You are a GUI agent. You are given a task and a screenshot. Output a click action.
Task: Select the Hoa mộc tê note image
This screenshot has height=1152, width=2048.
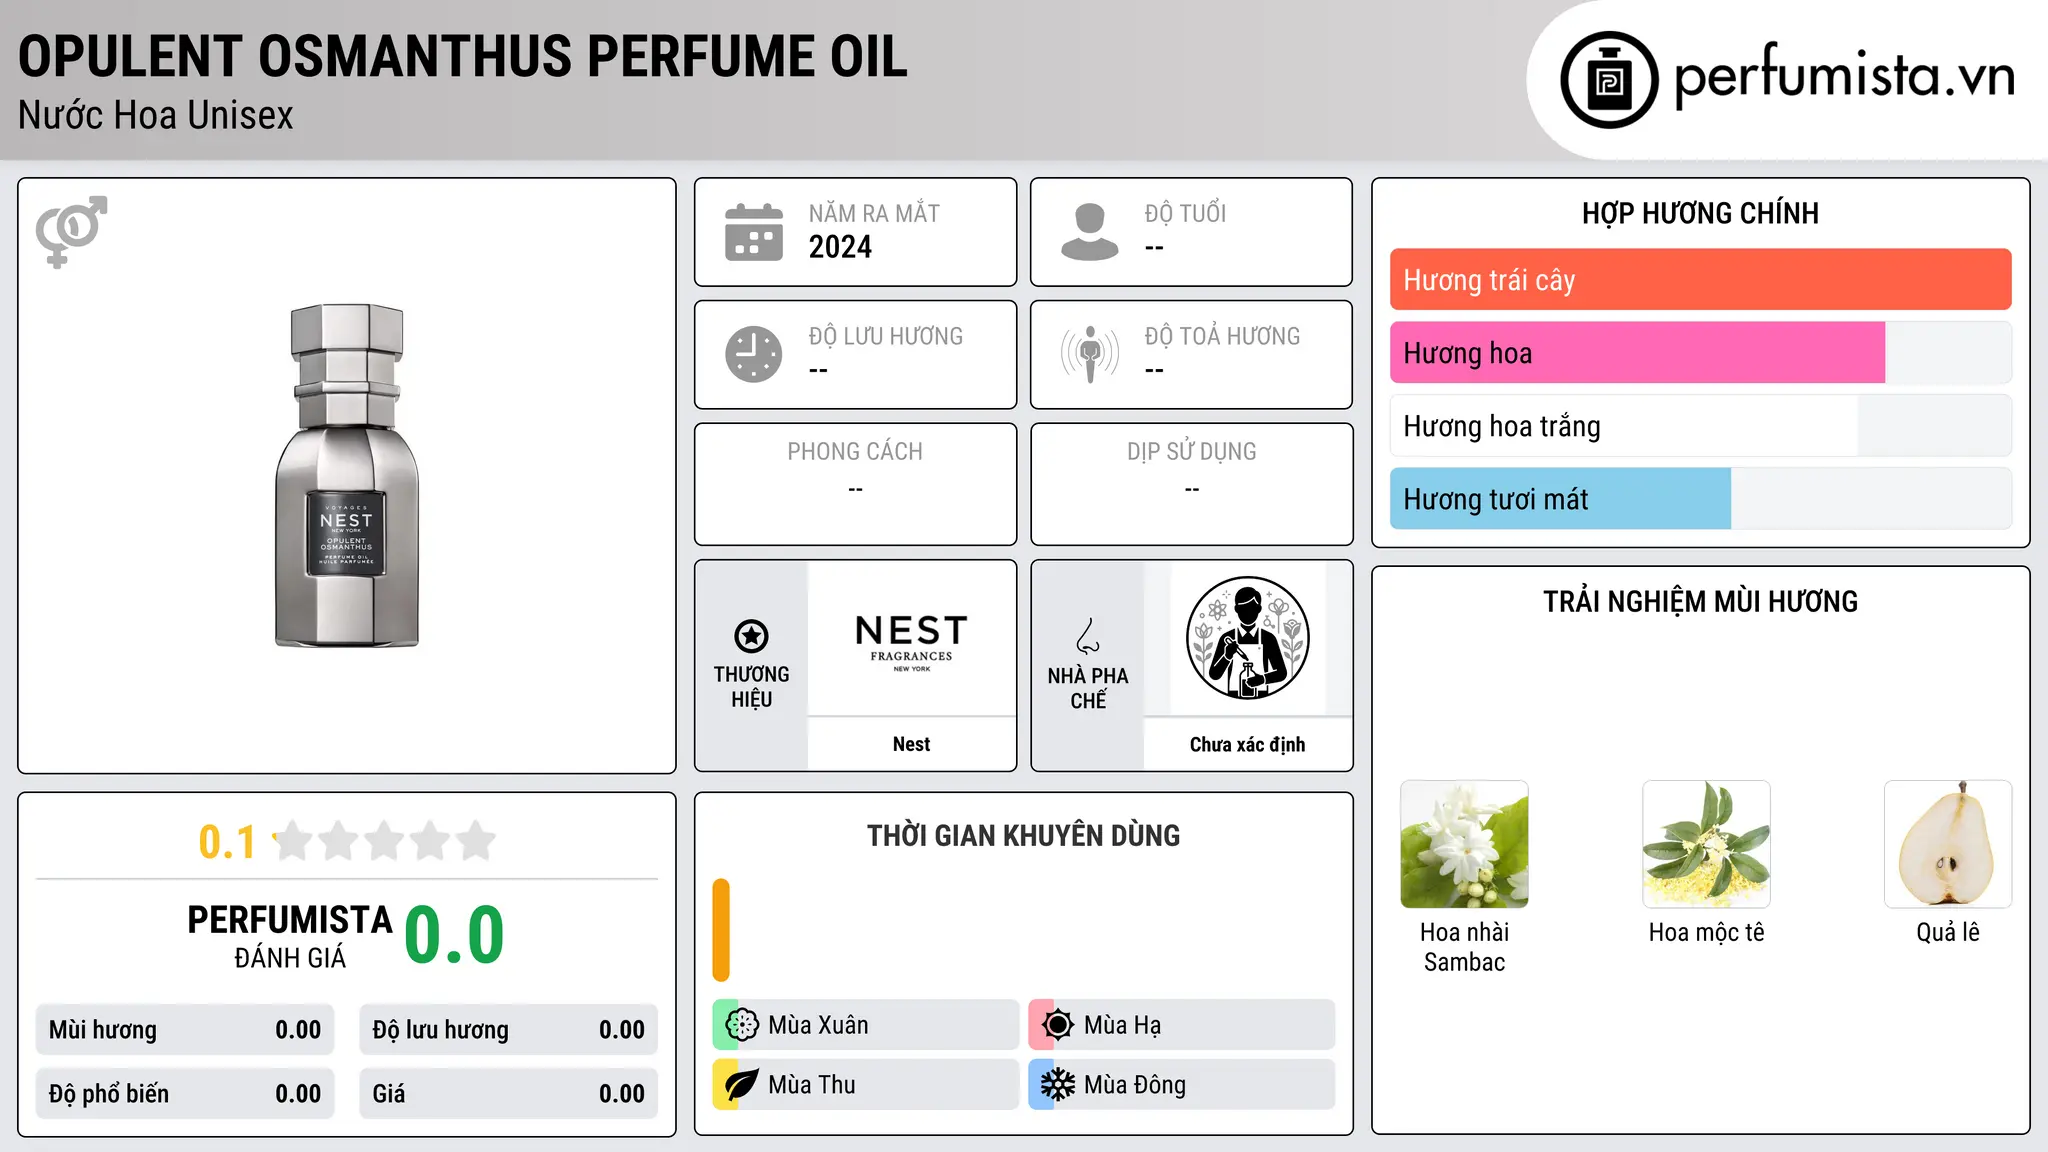coord(1706,844)
